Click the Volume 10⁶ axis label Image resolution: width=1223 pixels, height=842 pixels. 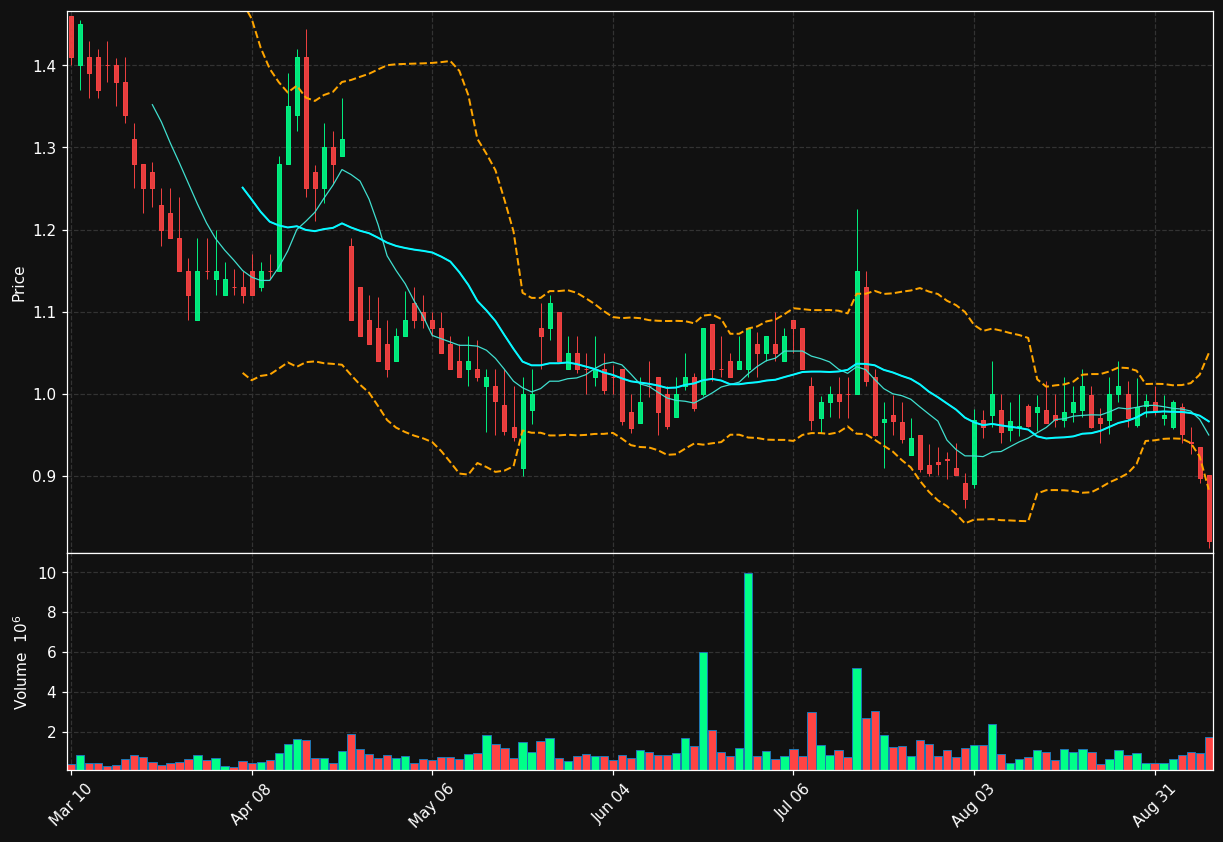tap(19, 662)
